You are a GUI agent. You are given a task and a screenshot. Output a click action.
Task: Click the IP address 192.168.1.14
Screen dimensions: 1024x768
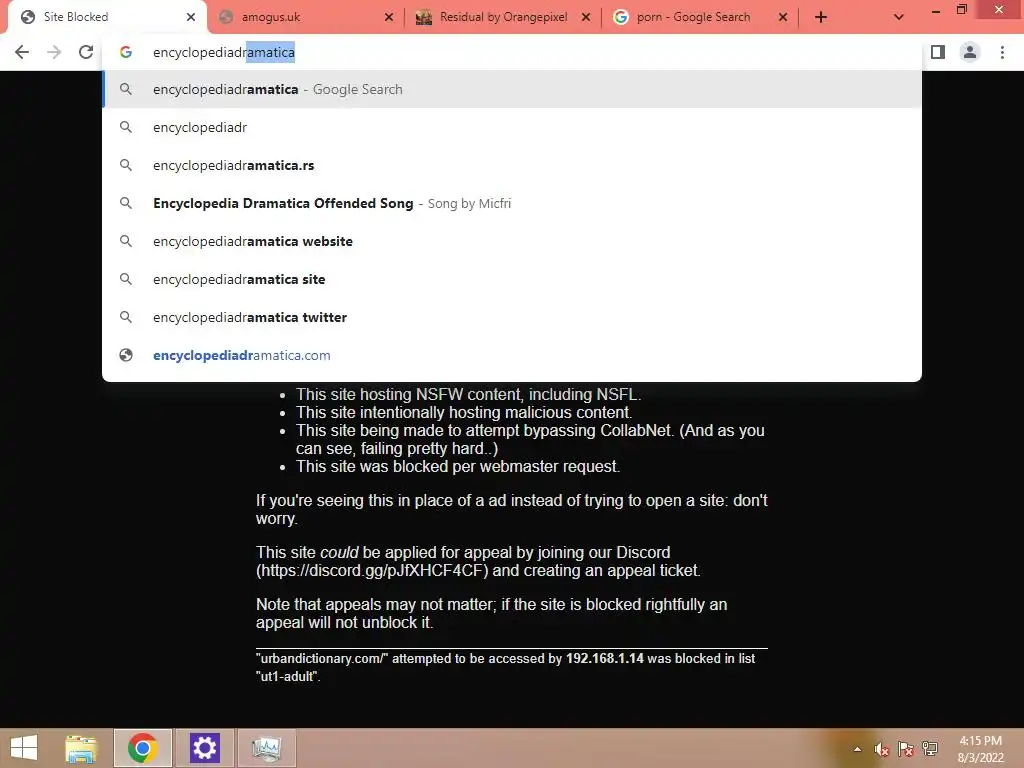pyautogui.click(x=605, y=658)
